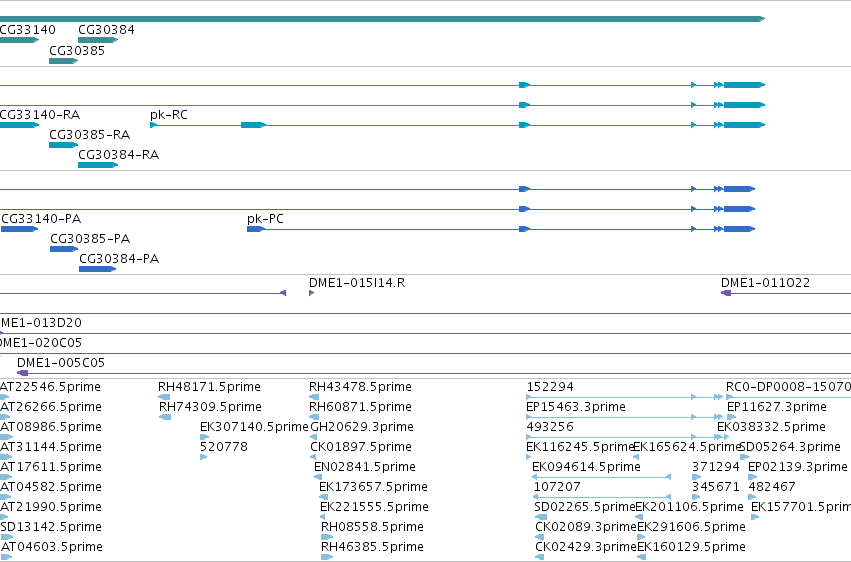
Task: Select the CK02089.3prime EST label
Action: pyautogui.click(x=586, y=527)
